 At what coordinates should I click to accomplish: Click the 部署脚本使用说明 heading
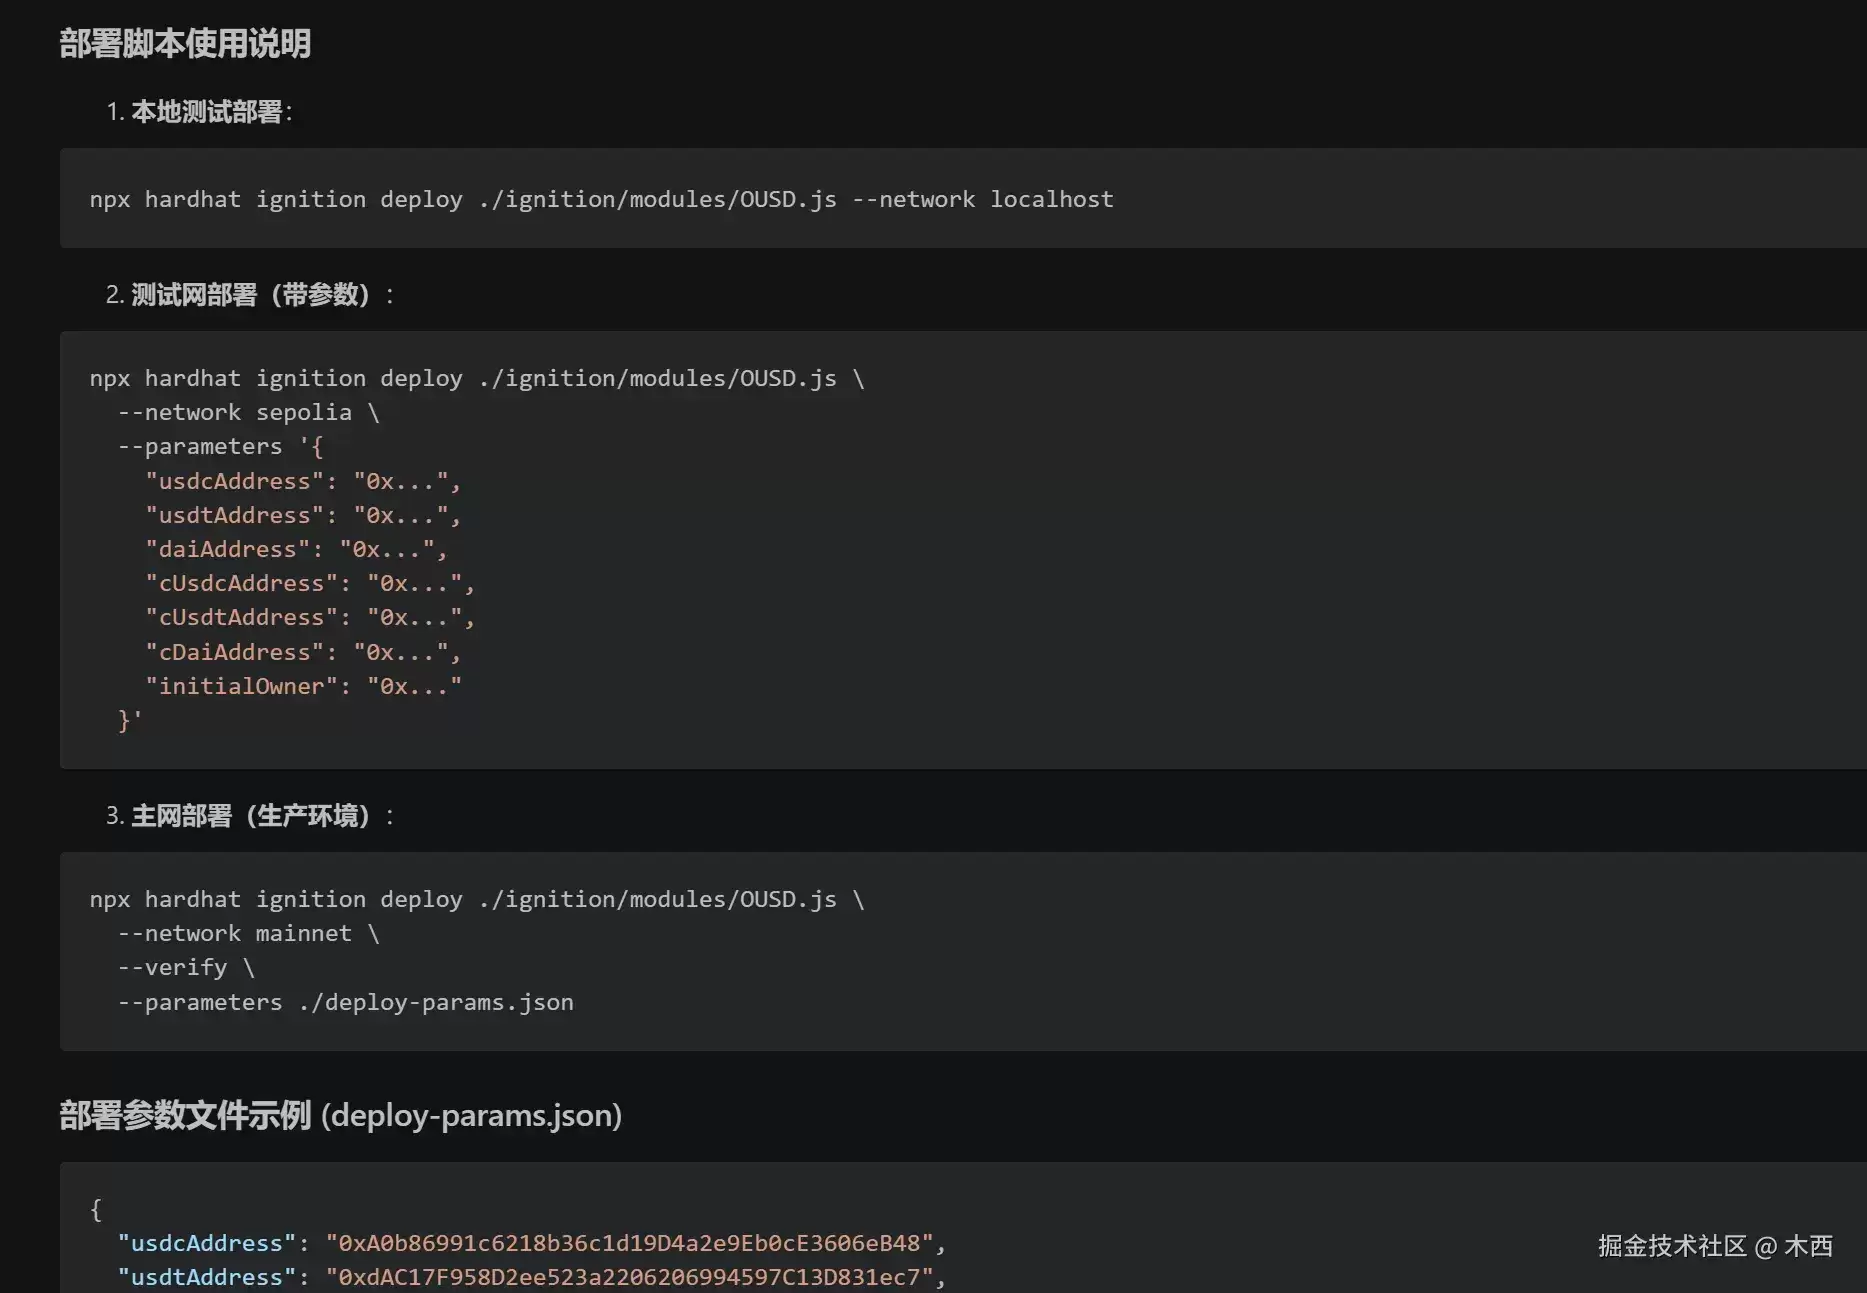(185, 43)
